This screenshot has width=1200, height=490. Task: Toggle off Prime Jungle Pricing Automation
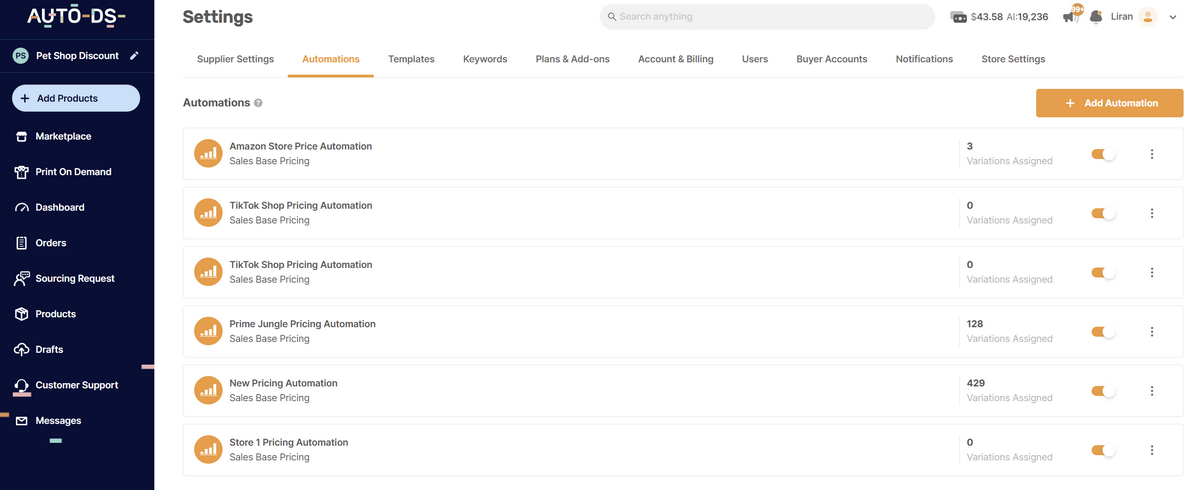[1103, 332]
